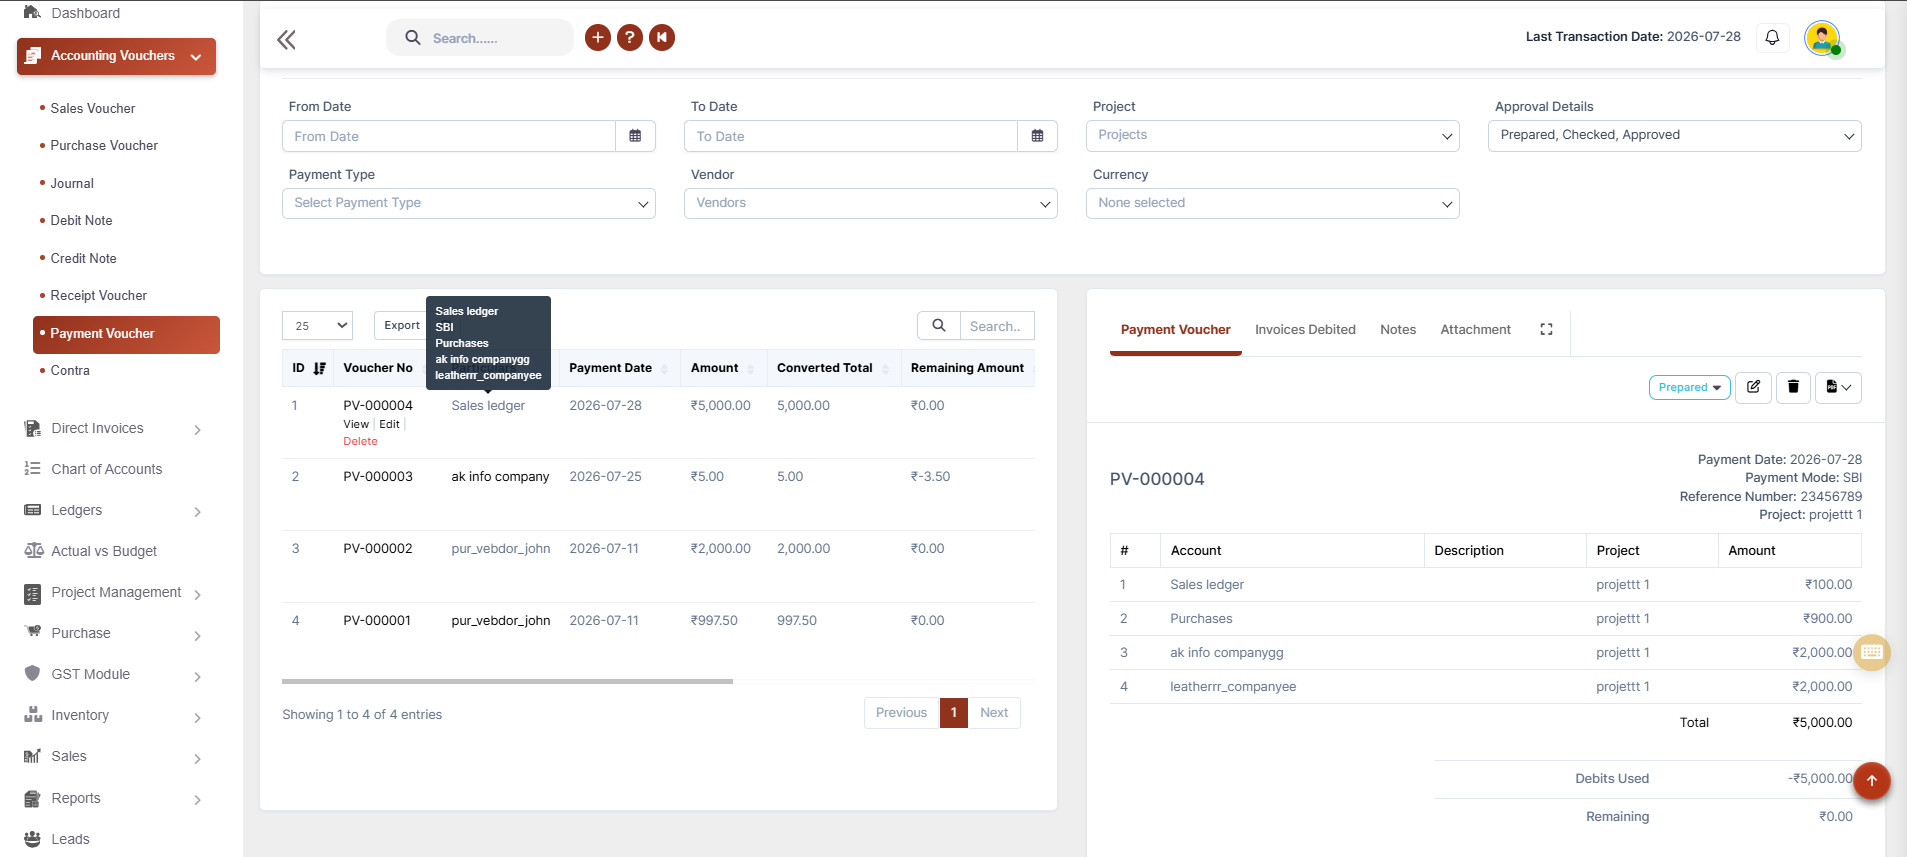Open the user profile avatar
The image size is (1907, 857).
pyautogui.click(x=1822, y=38)
